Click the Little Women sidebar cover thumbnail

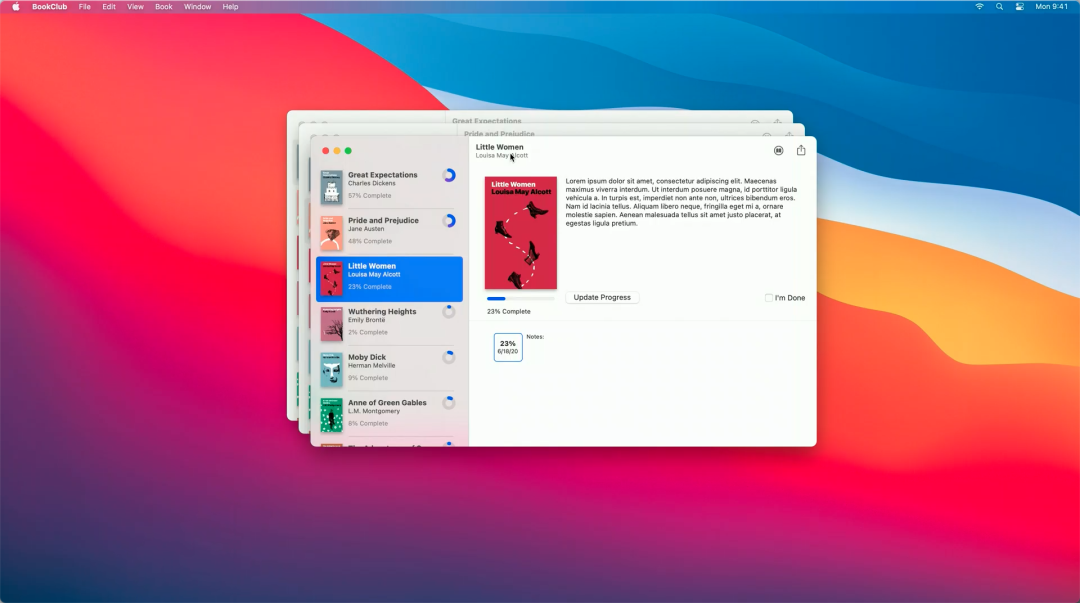(331, 278)
